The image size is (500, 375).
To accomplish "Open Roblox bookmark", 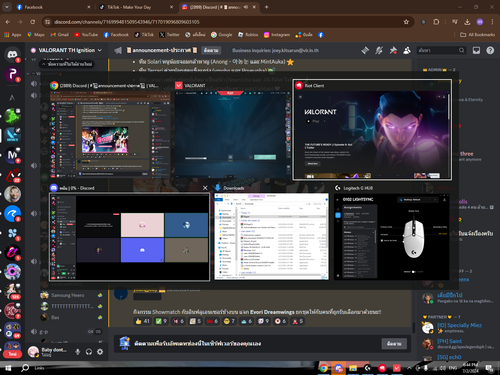I will tap(248, 35).
